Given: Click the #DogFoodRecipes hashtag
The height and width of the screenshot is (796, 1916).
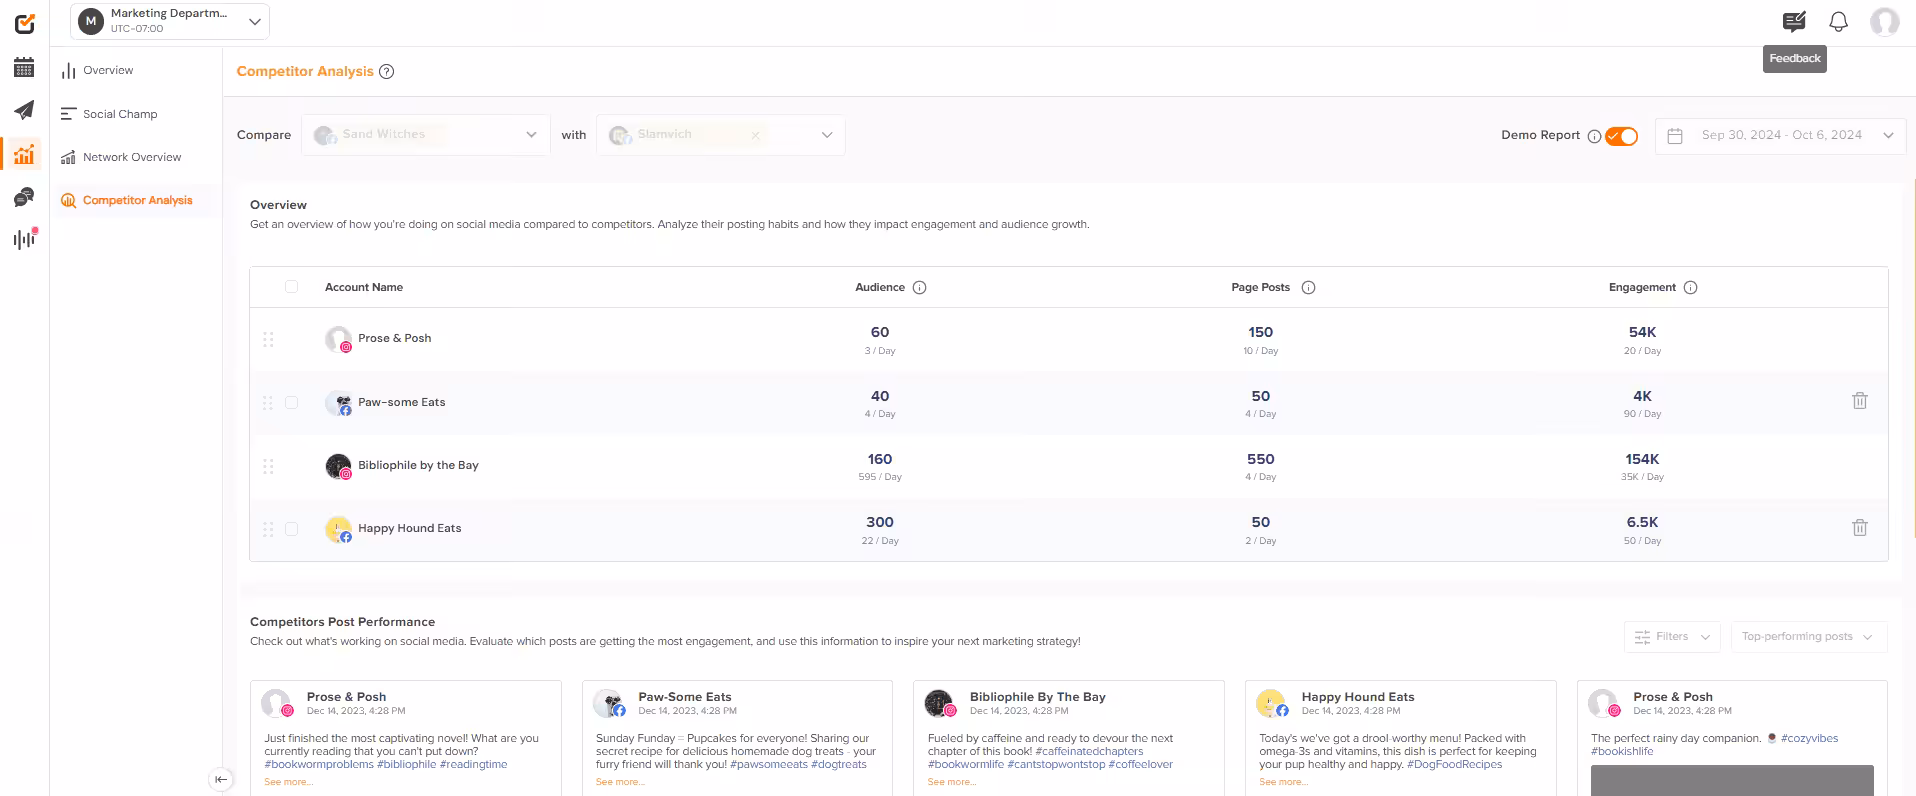Looking at the screenshot, I should coord(1454,765).
